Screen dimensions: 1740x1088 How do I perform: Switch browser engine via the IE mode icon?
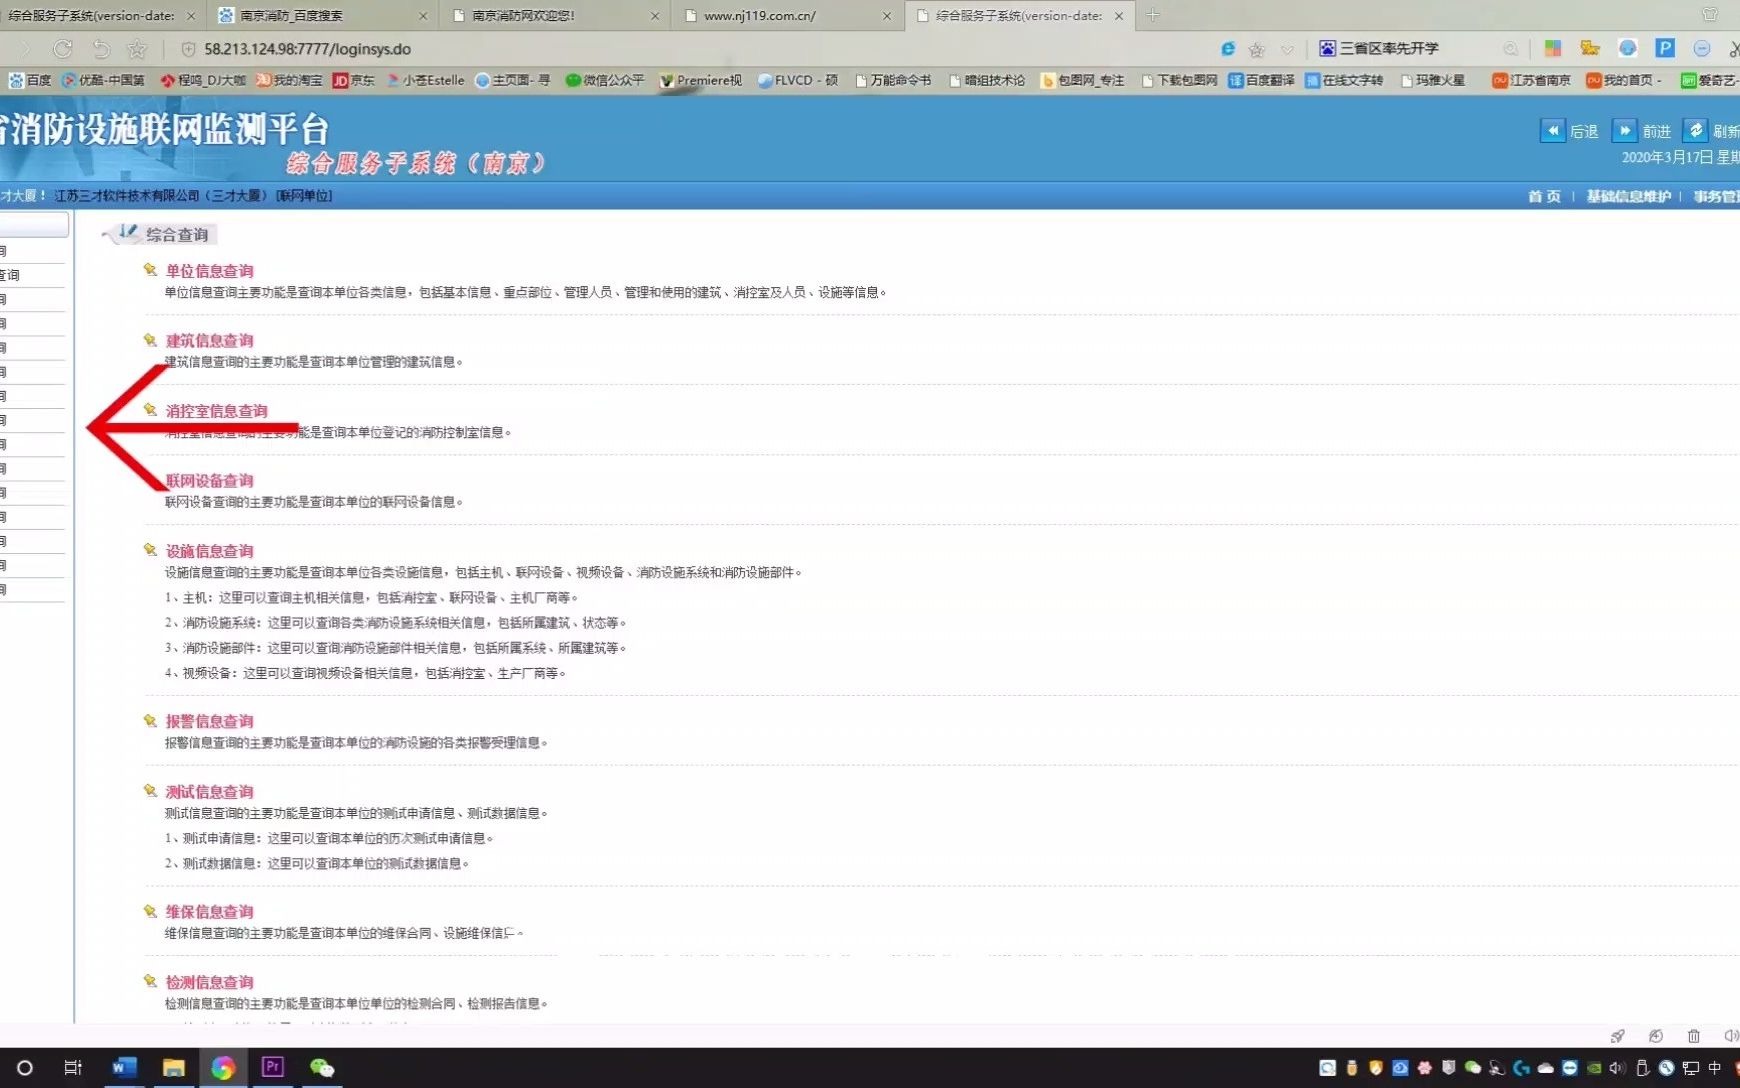tap(1228, 49)
